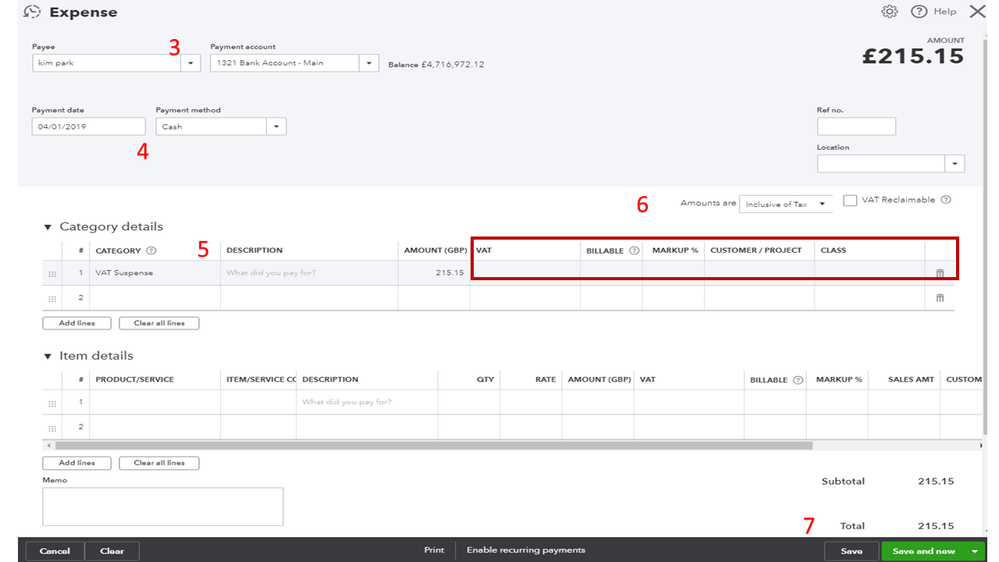Open the settings gear icon

click(x=889, y=11)
